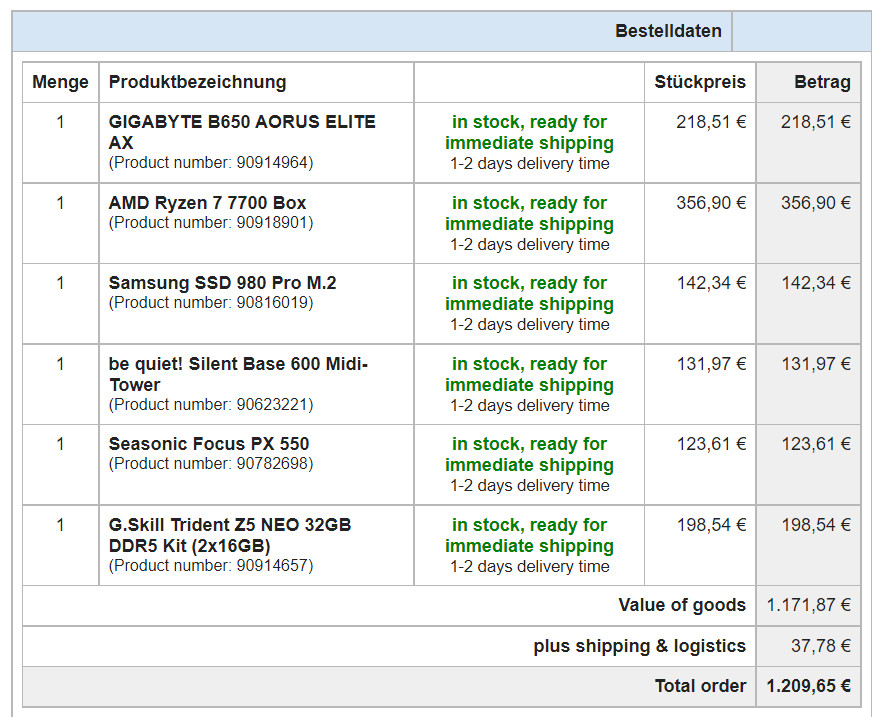
Task: Select the shipping & logistics cost 37,78 €
Action: (820, 646)
